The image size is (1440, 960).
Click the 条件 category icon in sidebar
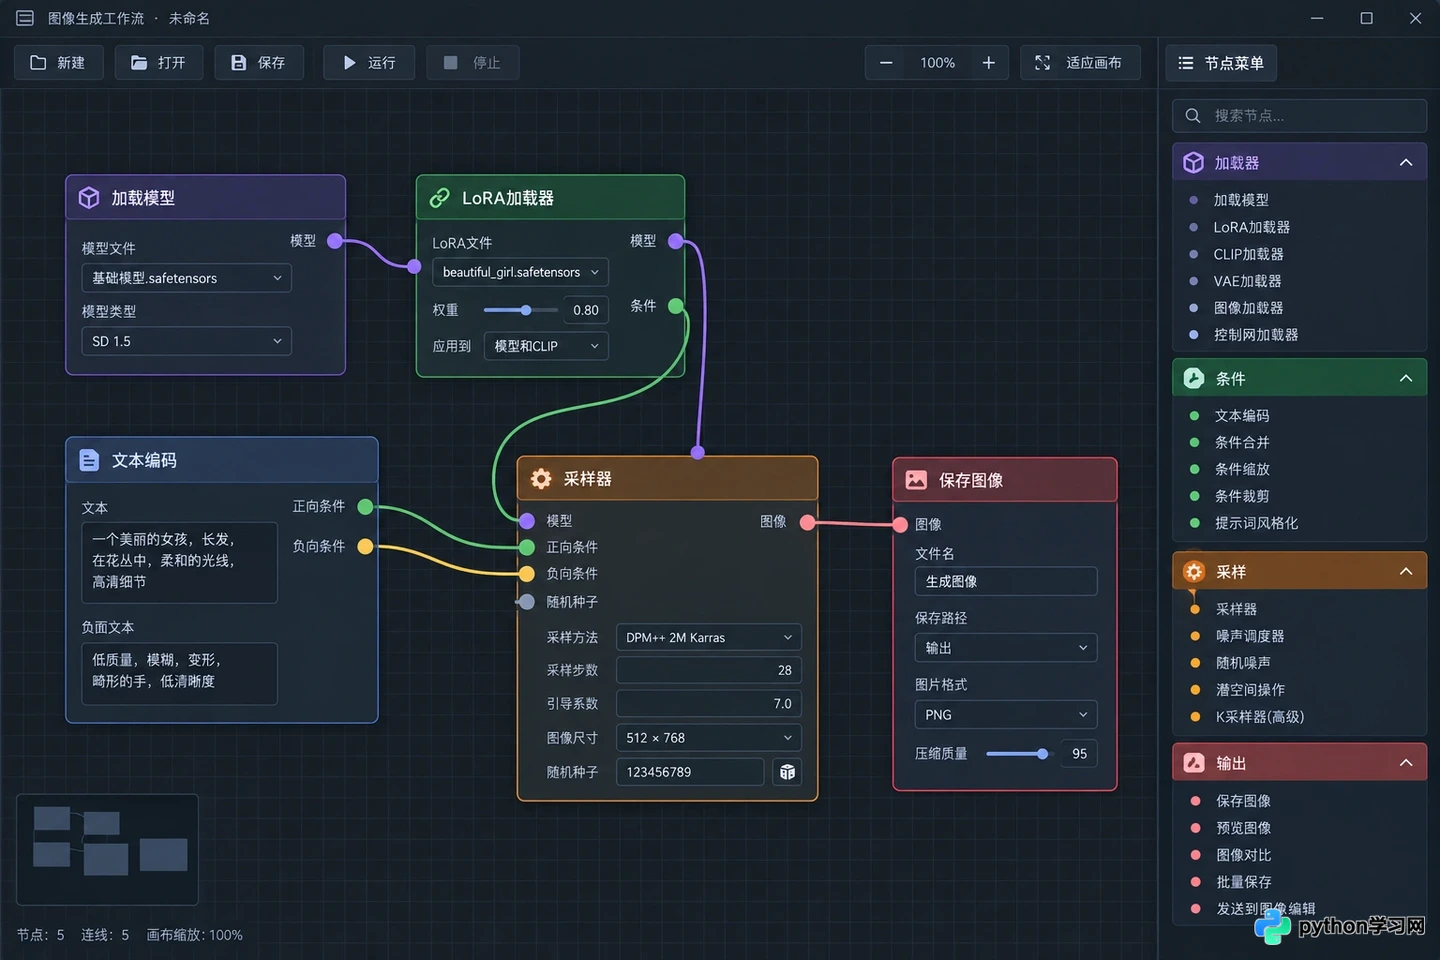(1194, 378)
